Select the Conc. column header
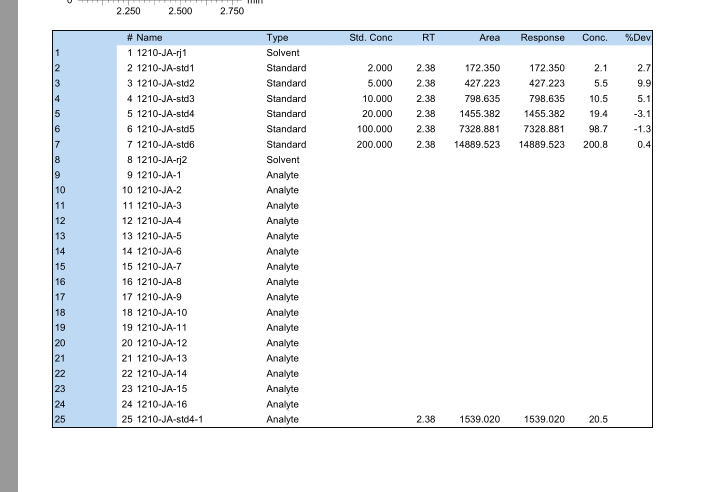Image resolution: width=724 pixels, height=492 pixels. point(594,37)
